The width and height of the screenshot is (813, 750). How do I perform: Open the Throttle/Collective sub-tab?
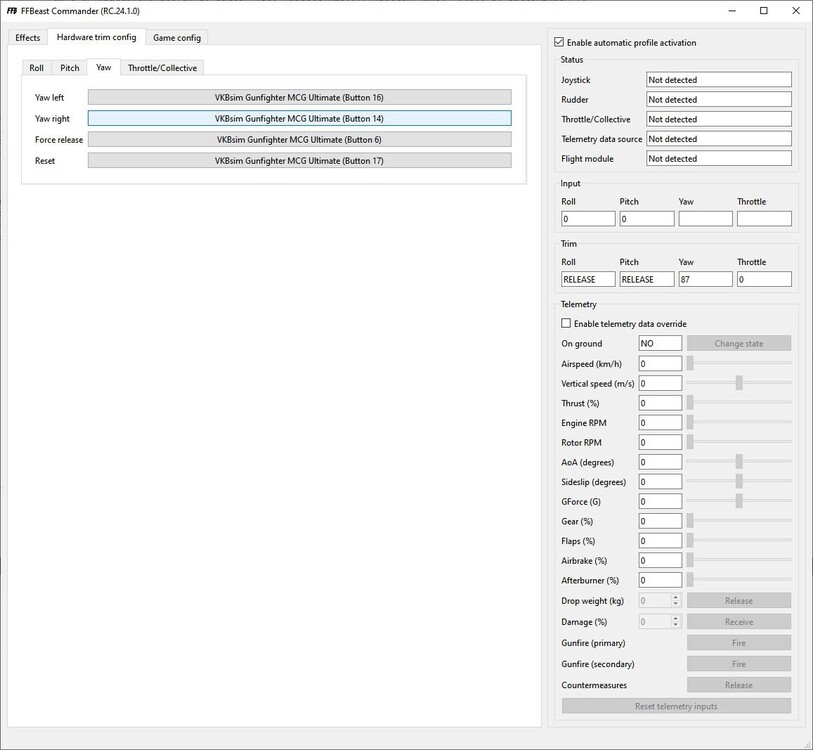pyautogui.click(x=162, y=68)
